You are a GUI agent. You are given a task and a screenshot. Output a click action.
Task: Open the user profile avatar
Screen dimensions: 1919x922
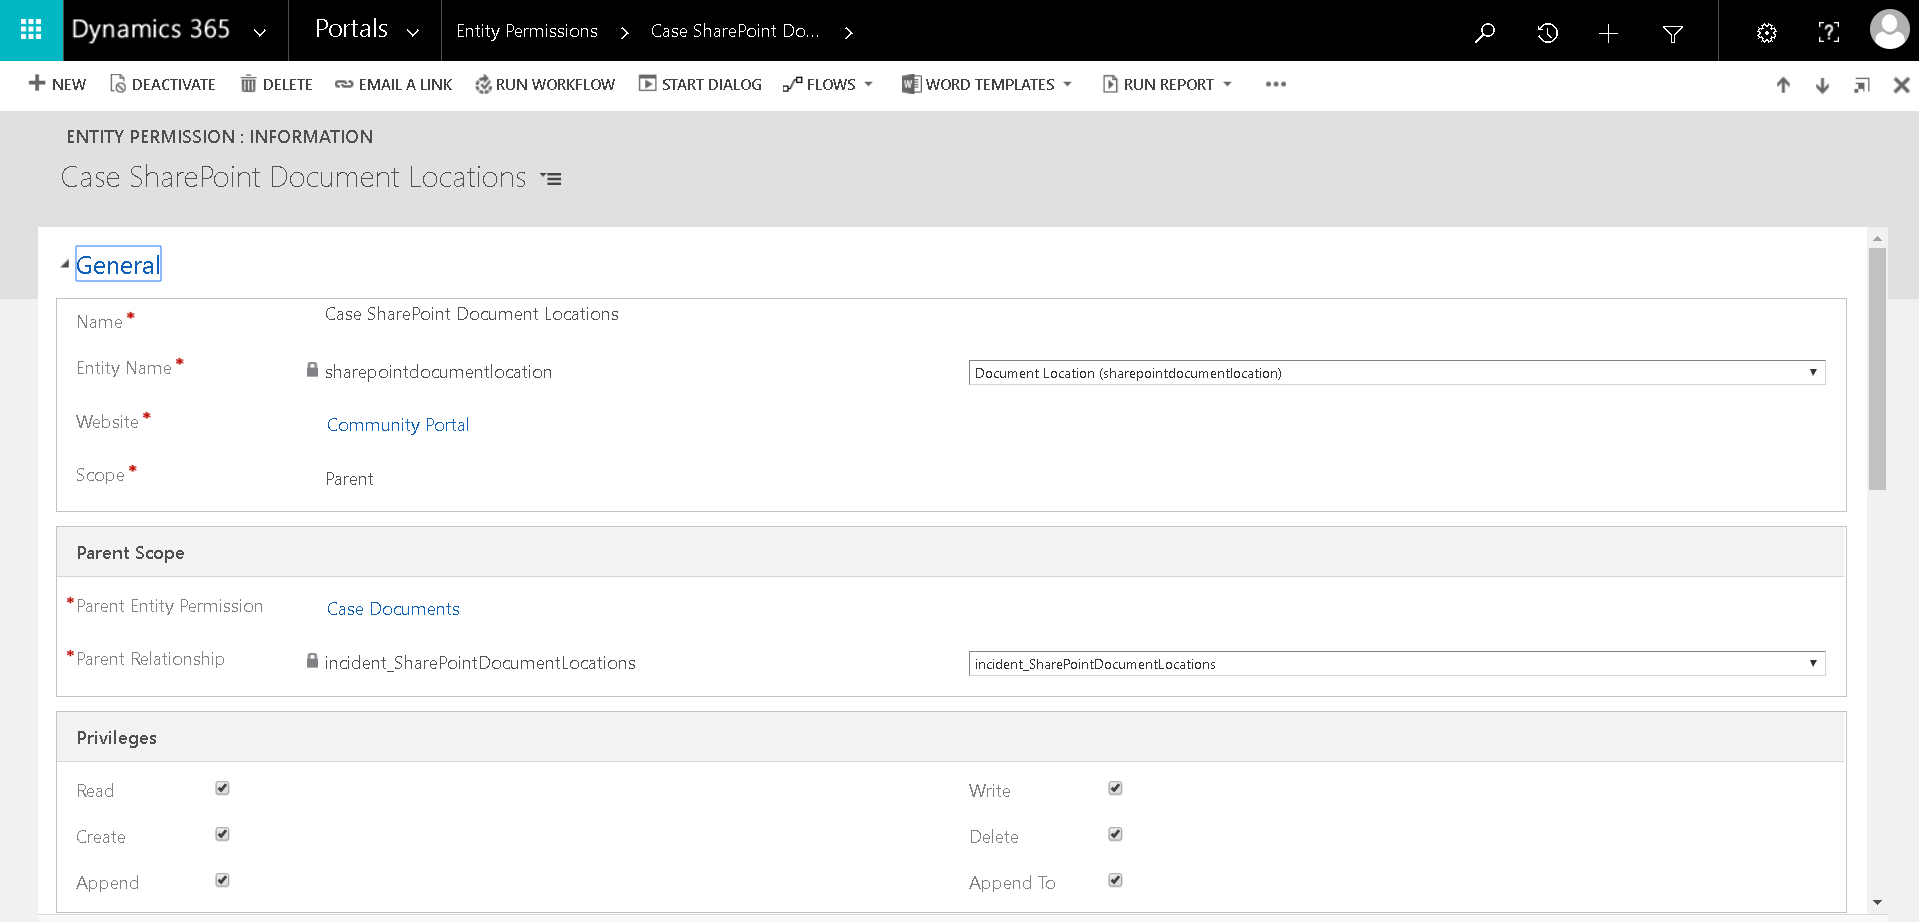pos(1889,30)
